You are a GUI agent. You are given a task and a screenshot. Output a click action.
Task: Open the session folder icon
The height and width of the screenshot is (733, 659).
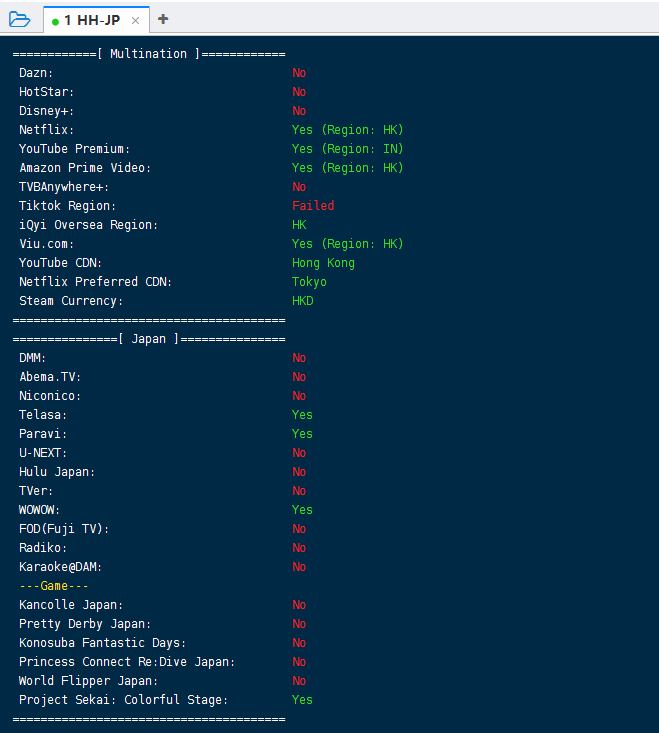(x=19, y=19)
